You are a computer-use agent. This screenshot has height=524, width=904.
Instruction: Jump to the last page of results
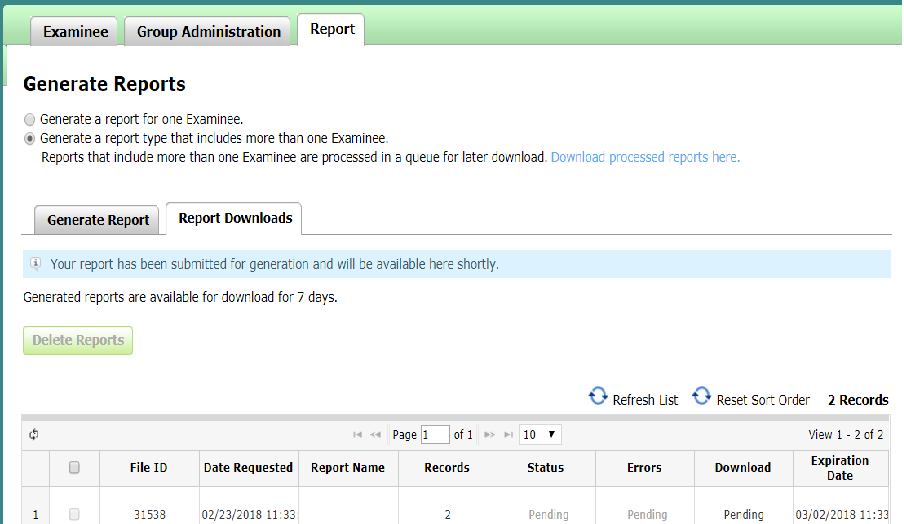[509, 435]
